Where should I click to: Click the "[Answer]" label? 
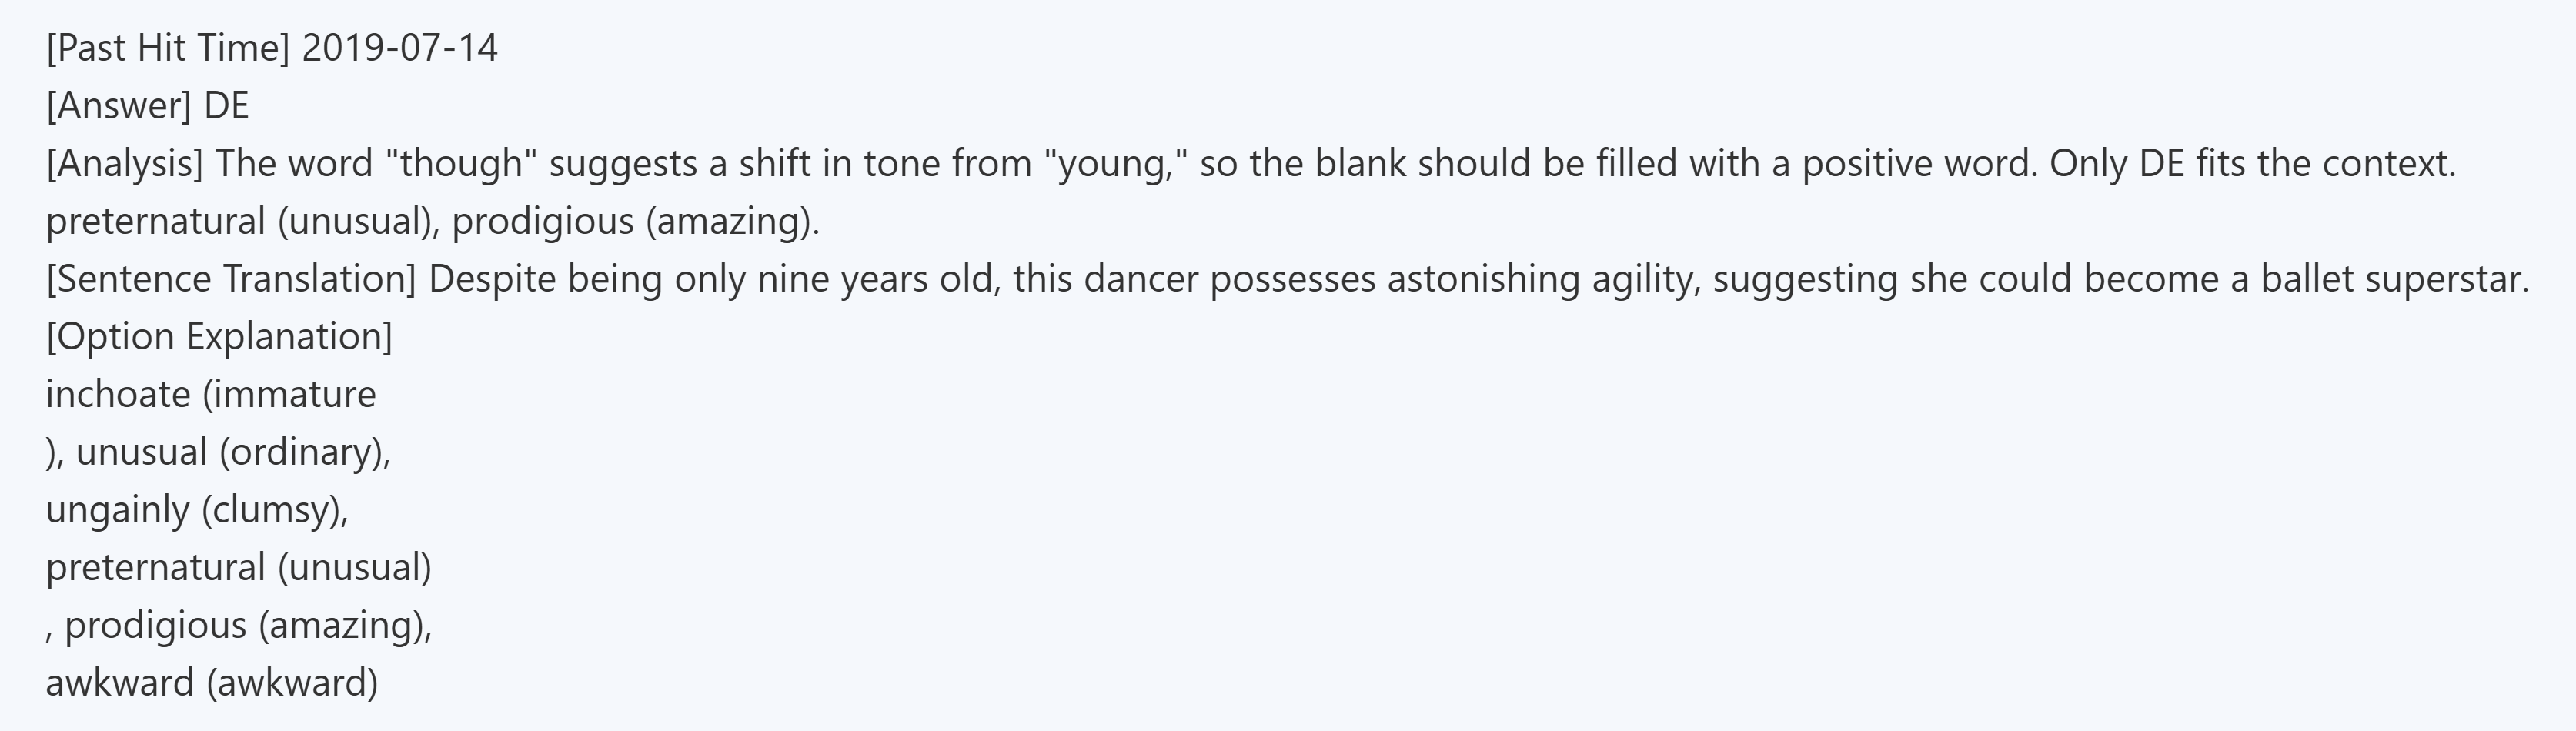coord(118,106)
